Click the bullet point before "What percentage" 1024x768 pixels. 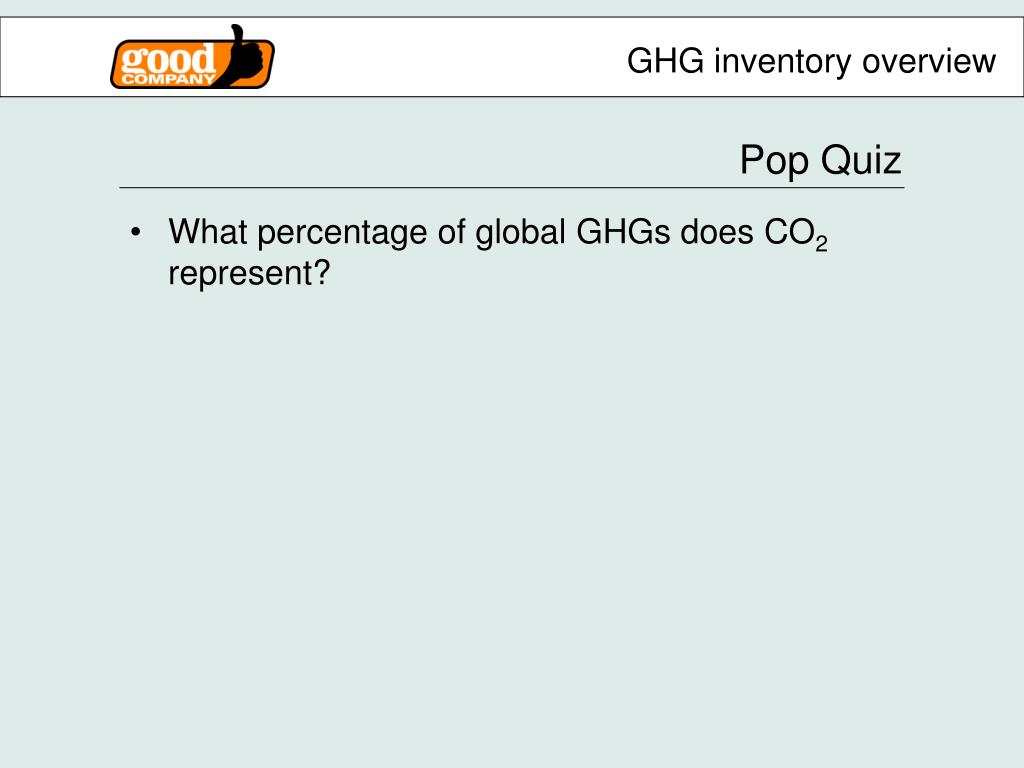(135, 232)
